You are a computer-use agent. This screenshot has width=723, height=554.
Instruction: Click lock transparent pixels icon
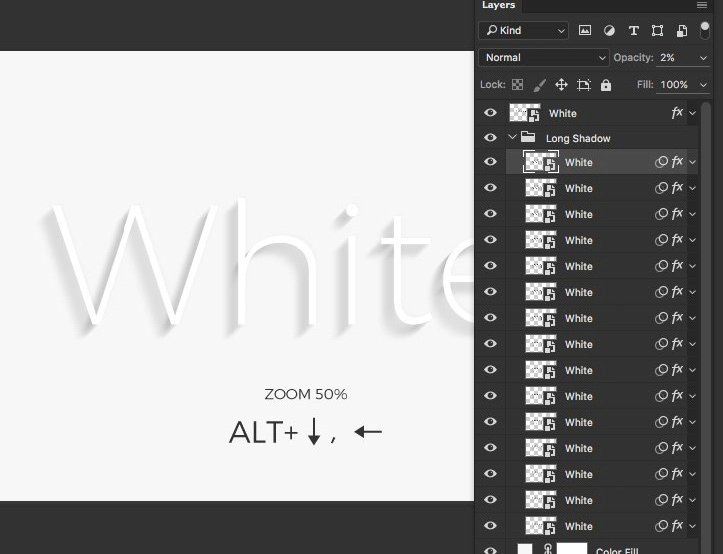518,85
